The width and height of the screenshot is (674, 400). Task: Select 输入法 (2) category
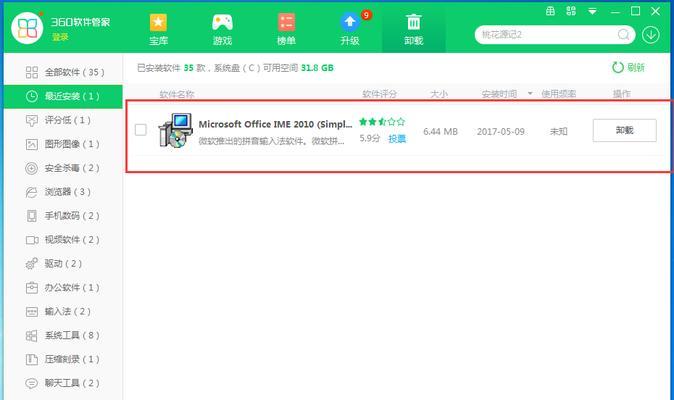pos(64,311)
